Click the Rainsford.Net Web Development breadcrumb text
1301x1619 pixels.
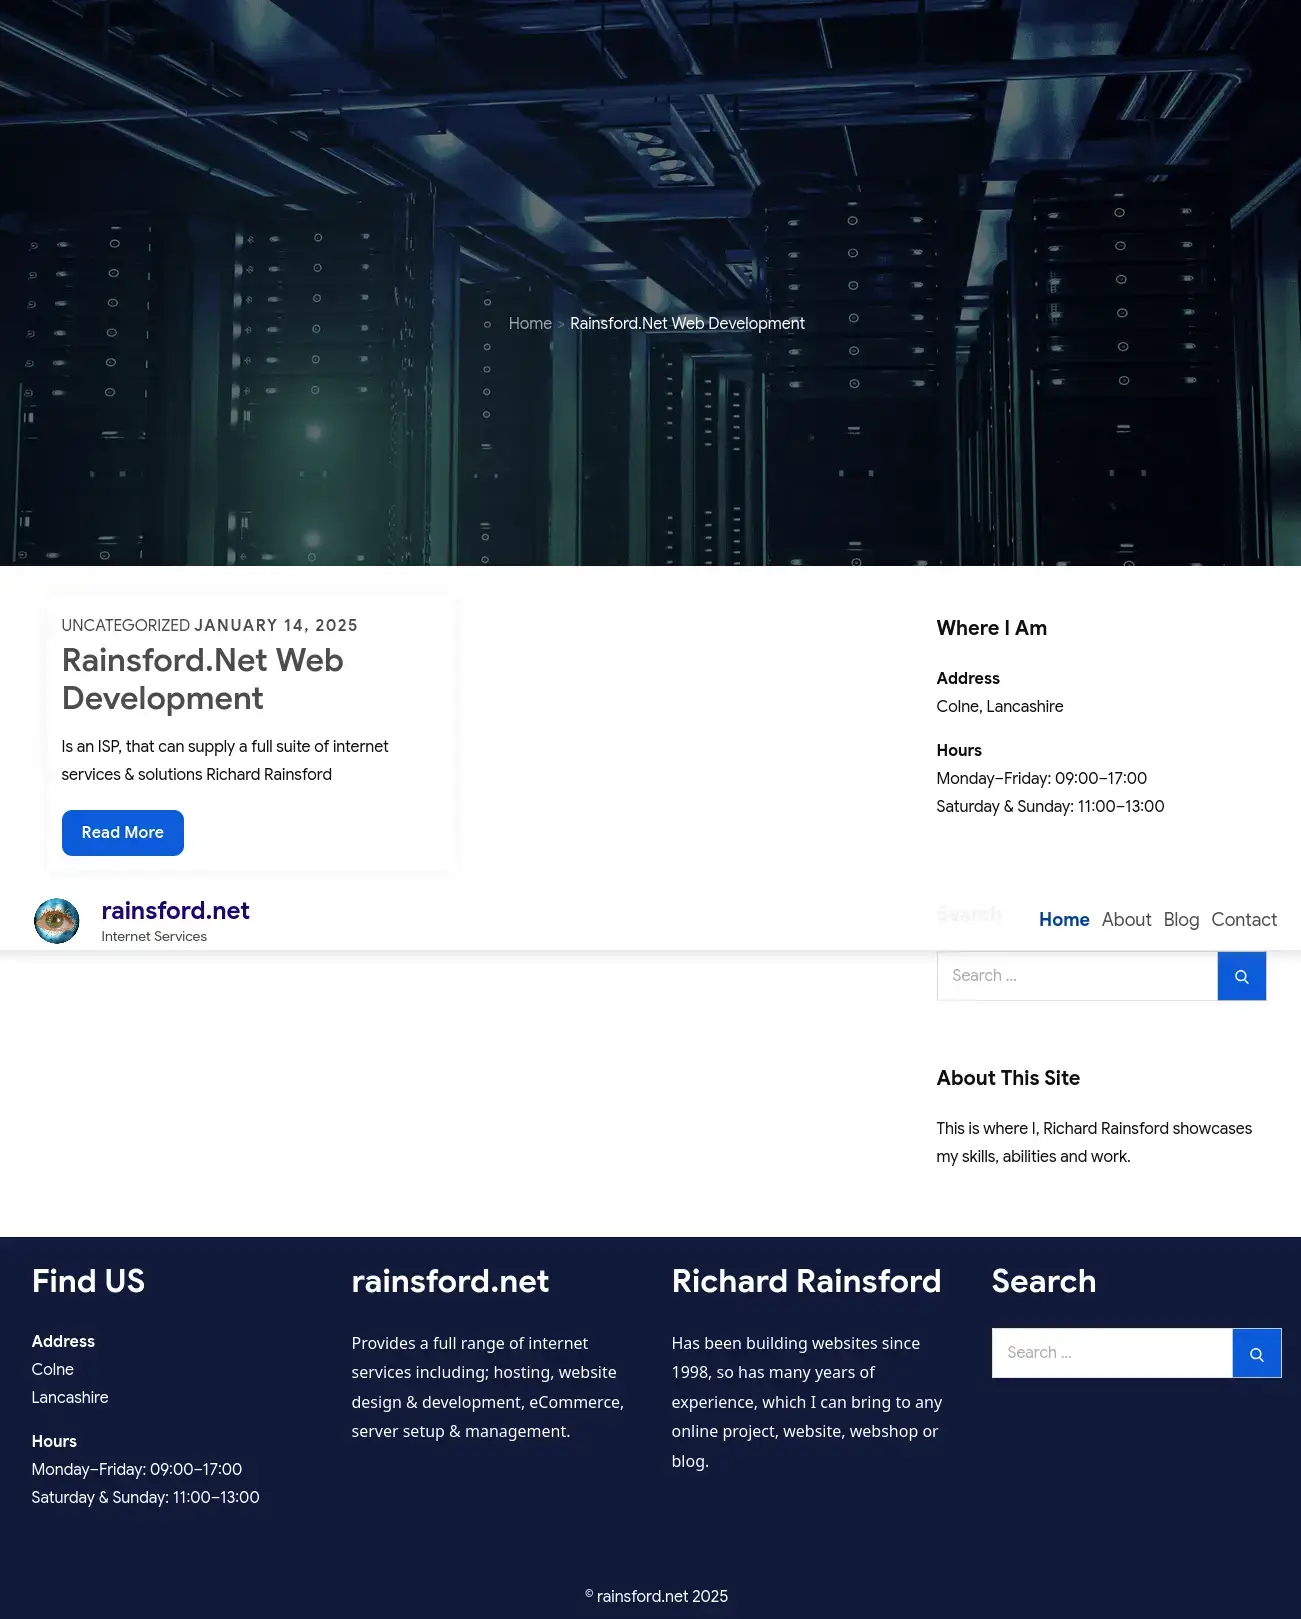[x=687, y=324]
